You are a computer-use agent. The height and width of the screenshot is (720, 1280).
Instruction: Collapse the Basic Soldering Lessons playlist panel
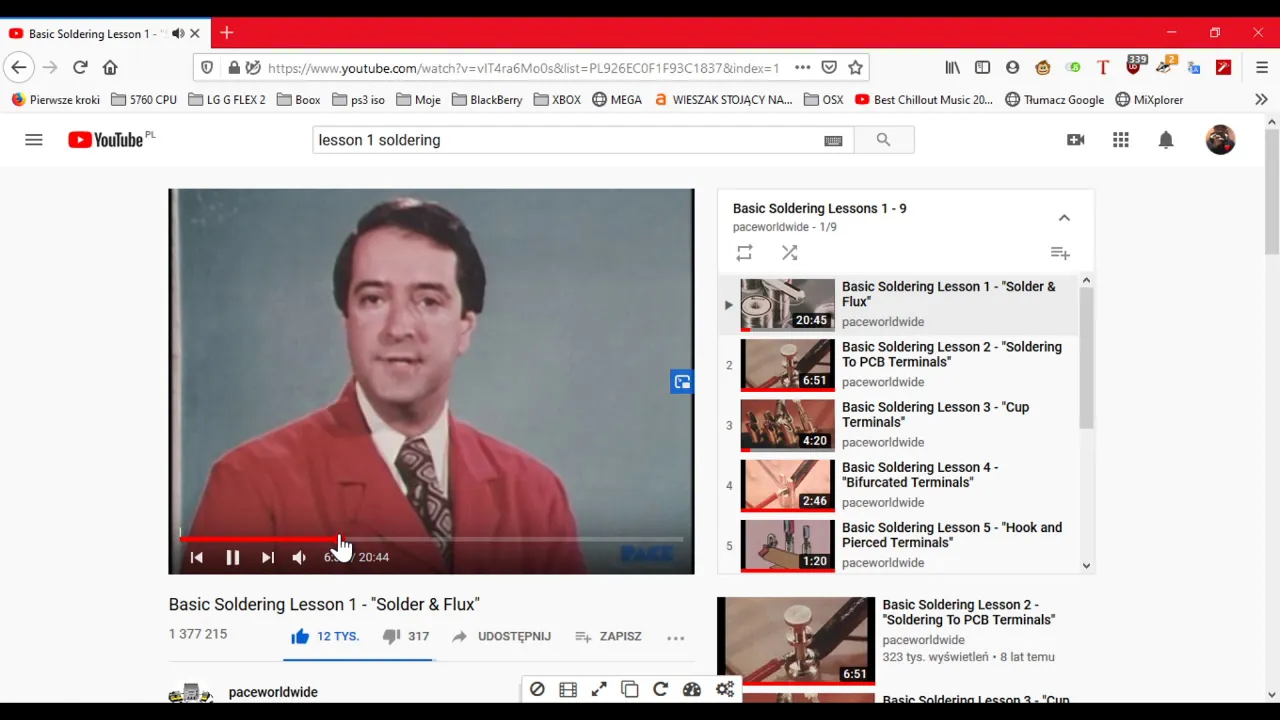(1064, 217)
